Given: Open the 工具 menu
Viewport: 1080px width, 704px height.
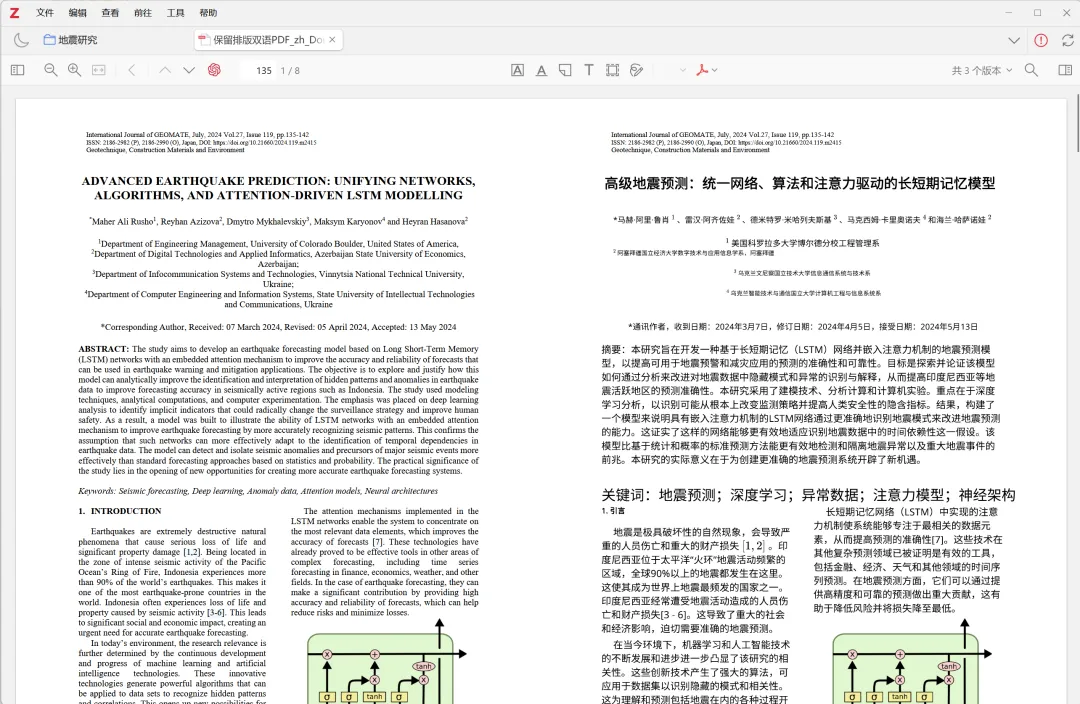Looking at the screenshot, I should (x=176, y=12).
